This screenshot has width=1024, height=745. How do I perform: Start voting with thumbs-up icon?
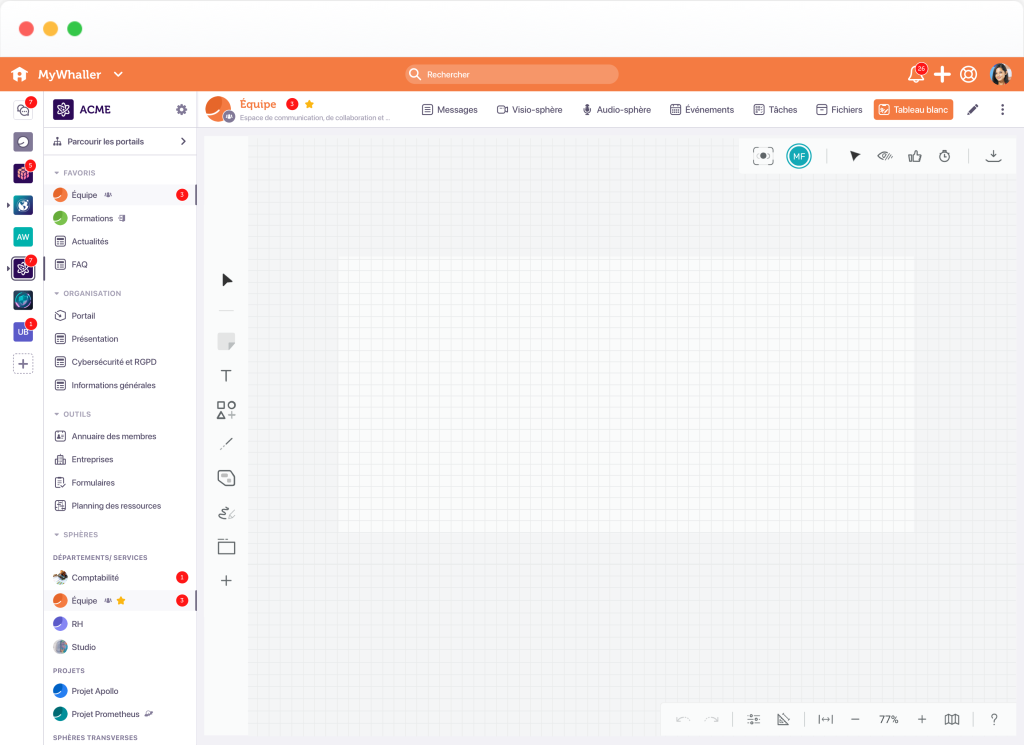915,156
